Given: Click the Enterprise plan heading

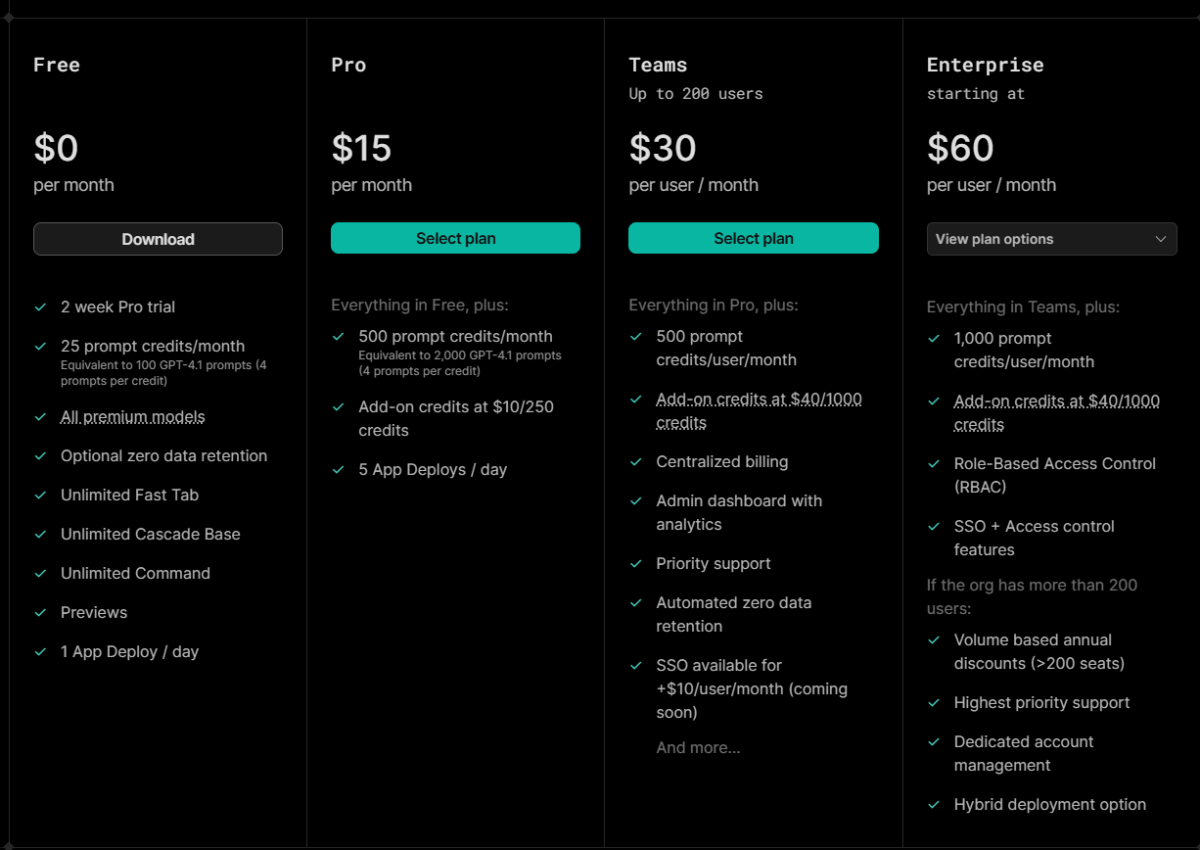Looking at the screenshot, I should coord(985,65).
